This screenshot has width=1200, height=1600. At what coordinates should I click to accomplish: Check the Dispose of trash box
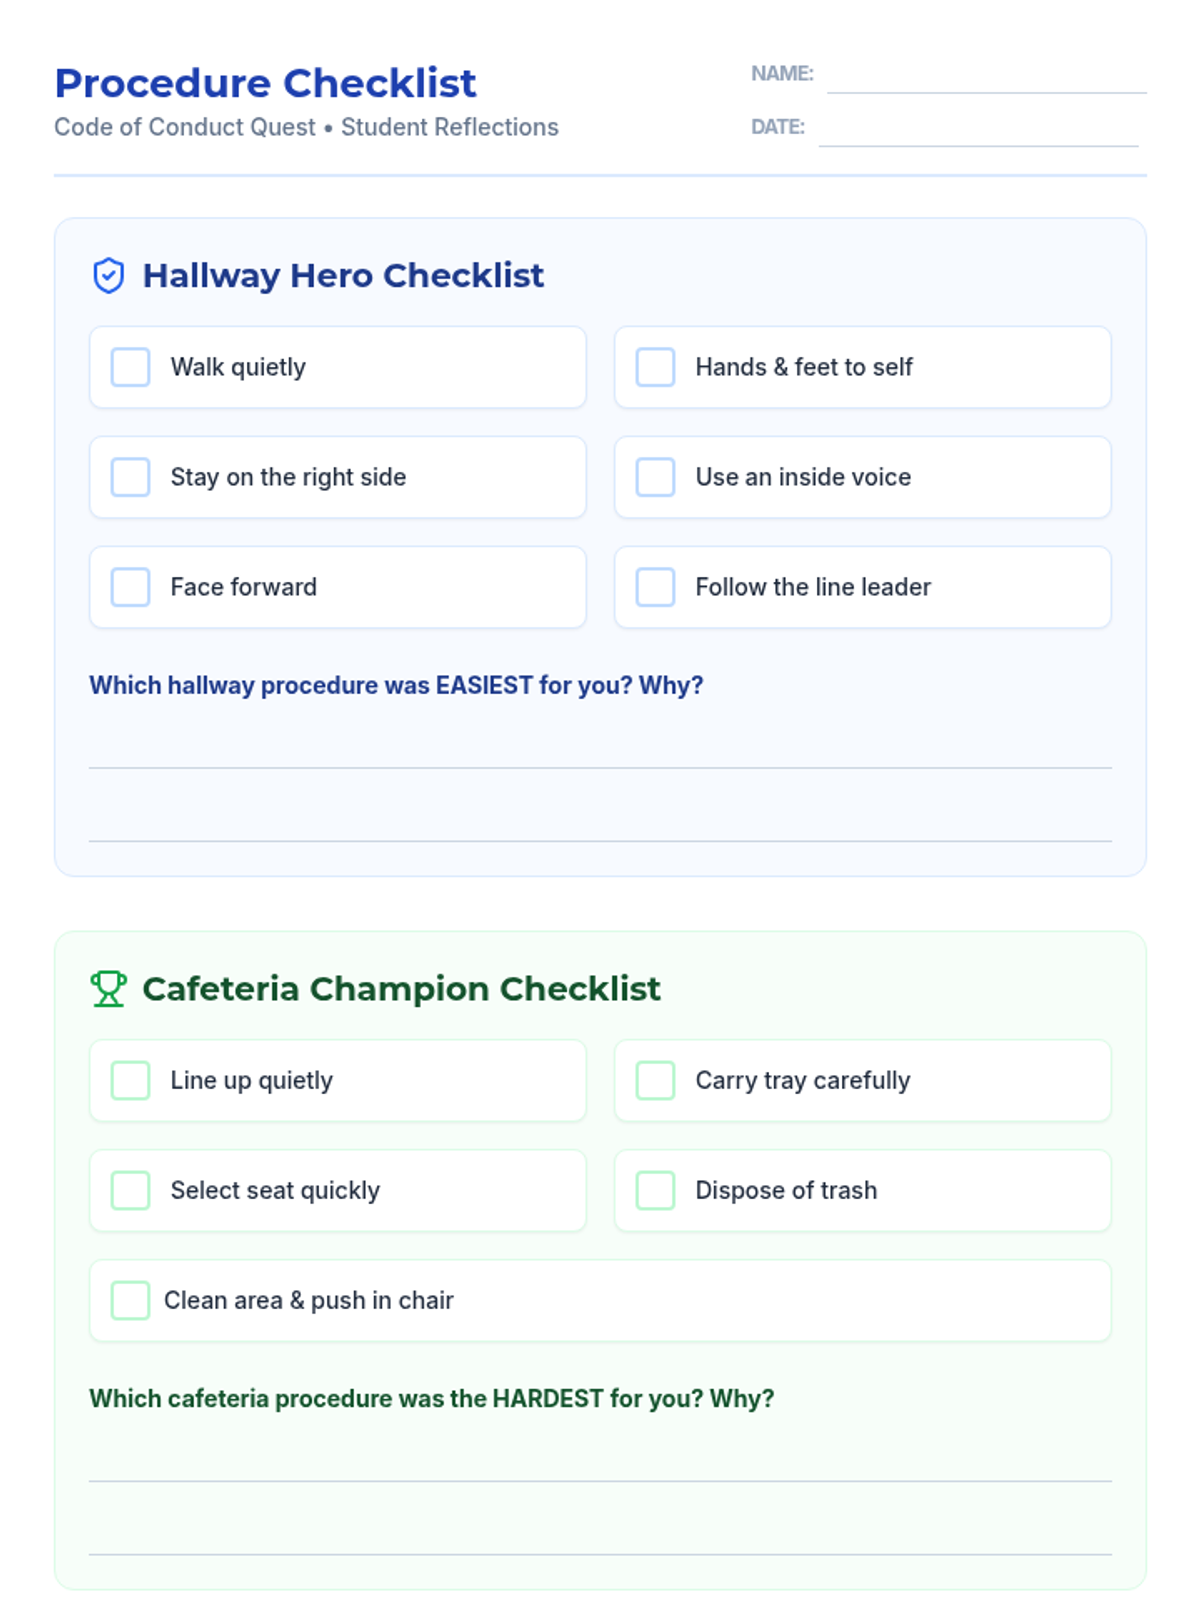656,1190
